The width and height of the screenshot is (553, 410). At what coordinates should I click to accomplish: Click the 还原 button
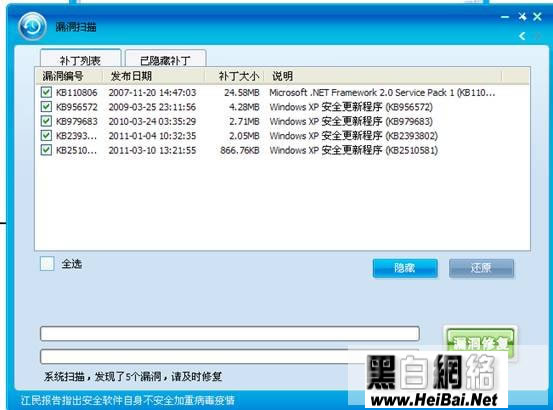(481, 268)
